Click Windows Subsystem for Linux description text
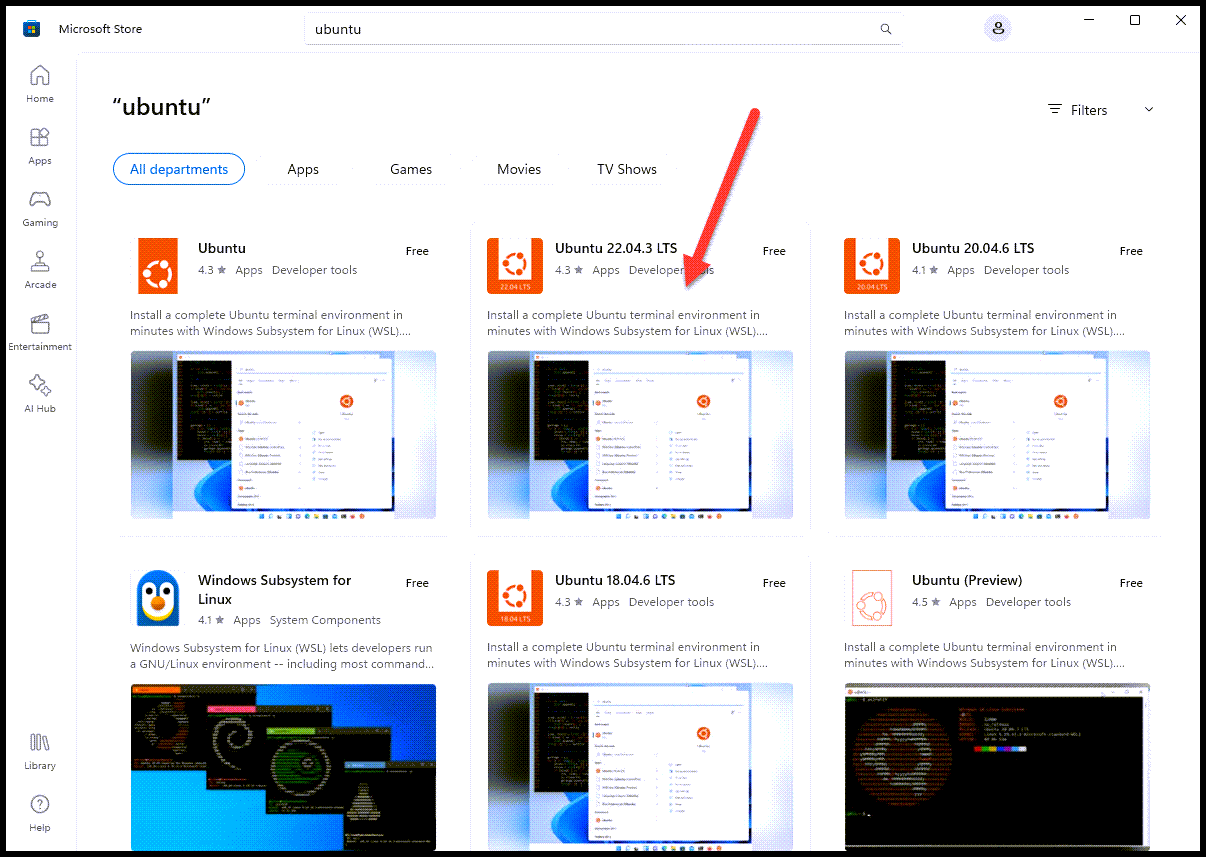The height and width of the screenshot is (857, 1206). click(x=282, y=655)
